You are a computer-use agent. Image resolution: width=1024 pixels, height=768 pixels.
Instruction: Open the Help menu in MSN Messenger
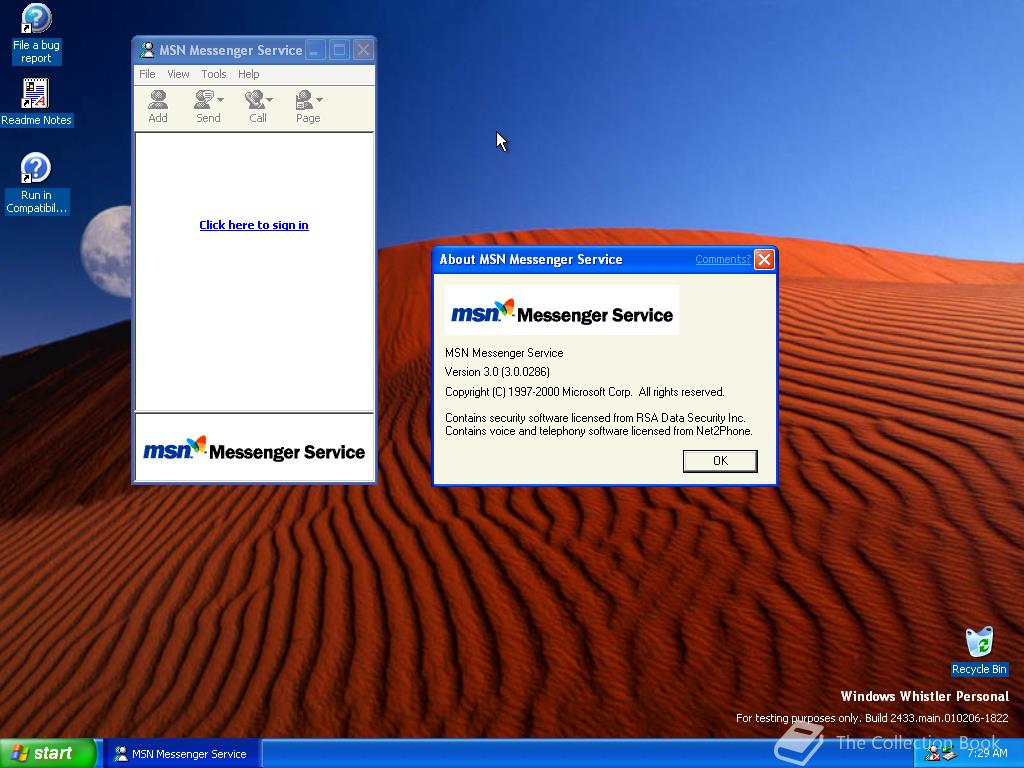248,74
